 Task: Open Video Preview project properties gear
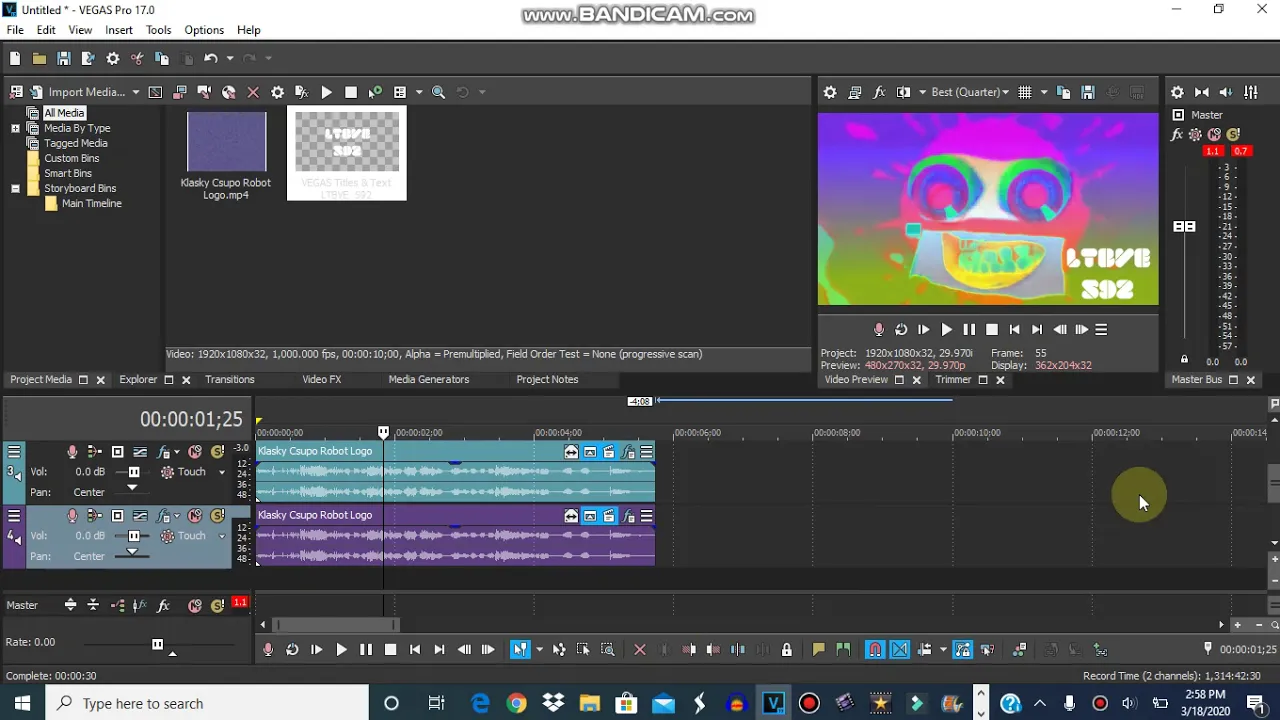[x=830, y=92]
